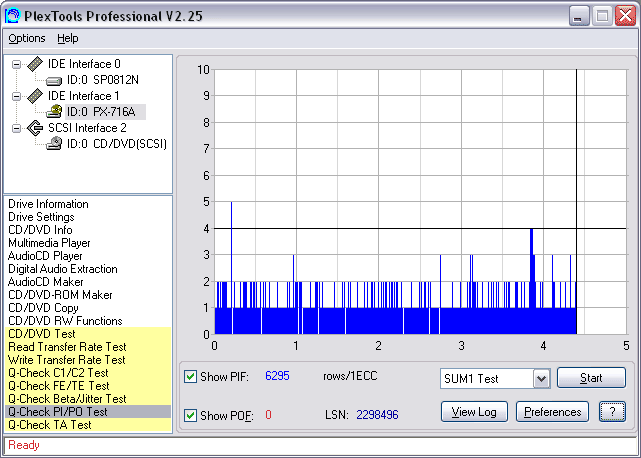The image size is (641, 458).
Task: Click the PIF value 6295
Action: [277, 376]
